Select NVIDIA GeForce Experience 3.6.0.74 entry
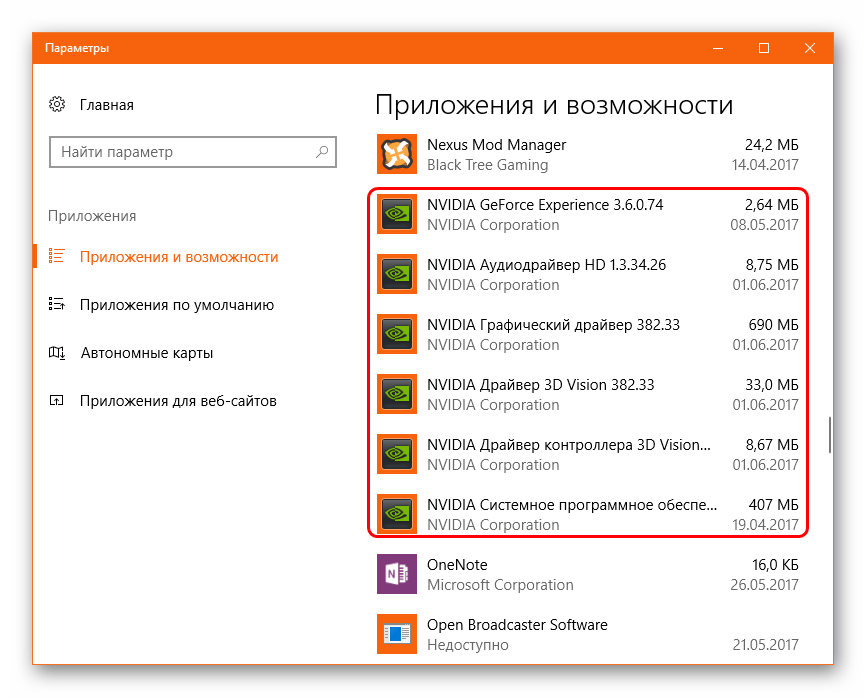 click(588, 214)
